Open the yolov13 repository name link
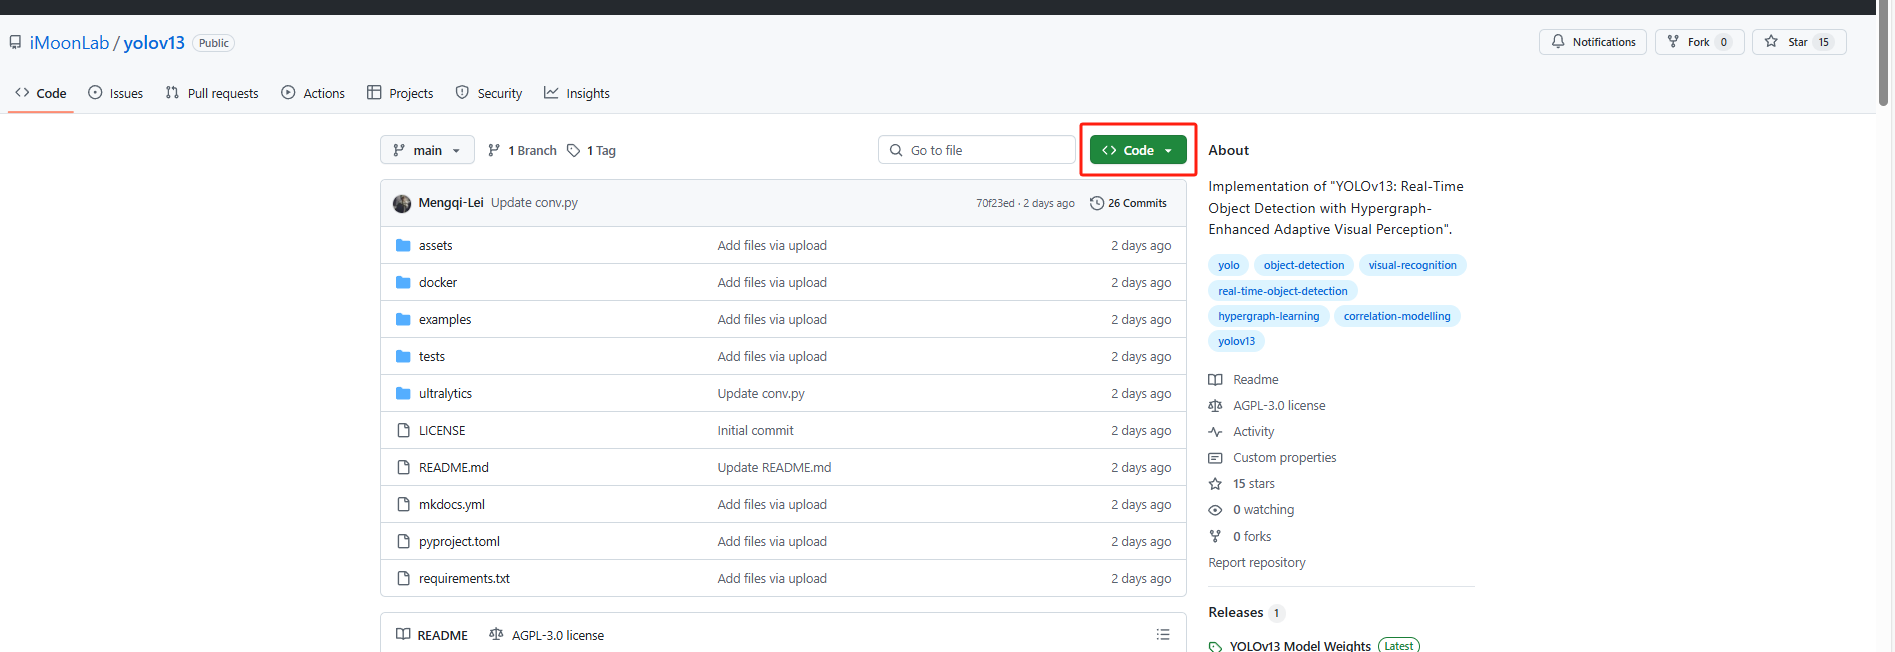Screen dimensions: 1895x652 tap(154, 43)
